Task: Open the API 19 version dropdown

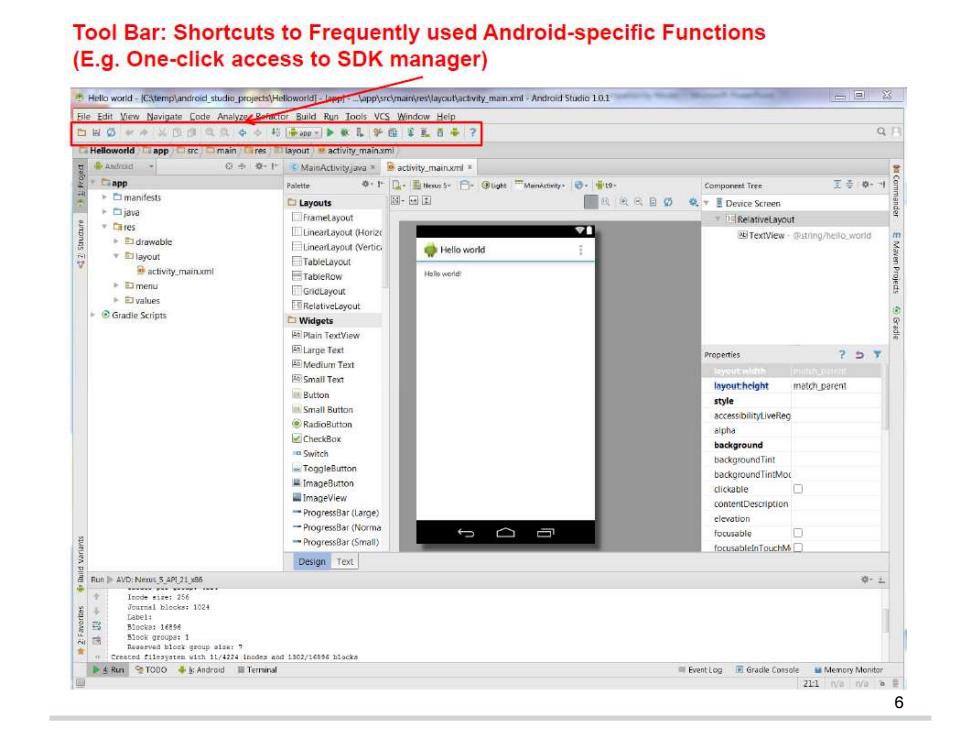Action: tap(605, 185)
